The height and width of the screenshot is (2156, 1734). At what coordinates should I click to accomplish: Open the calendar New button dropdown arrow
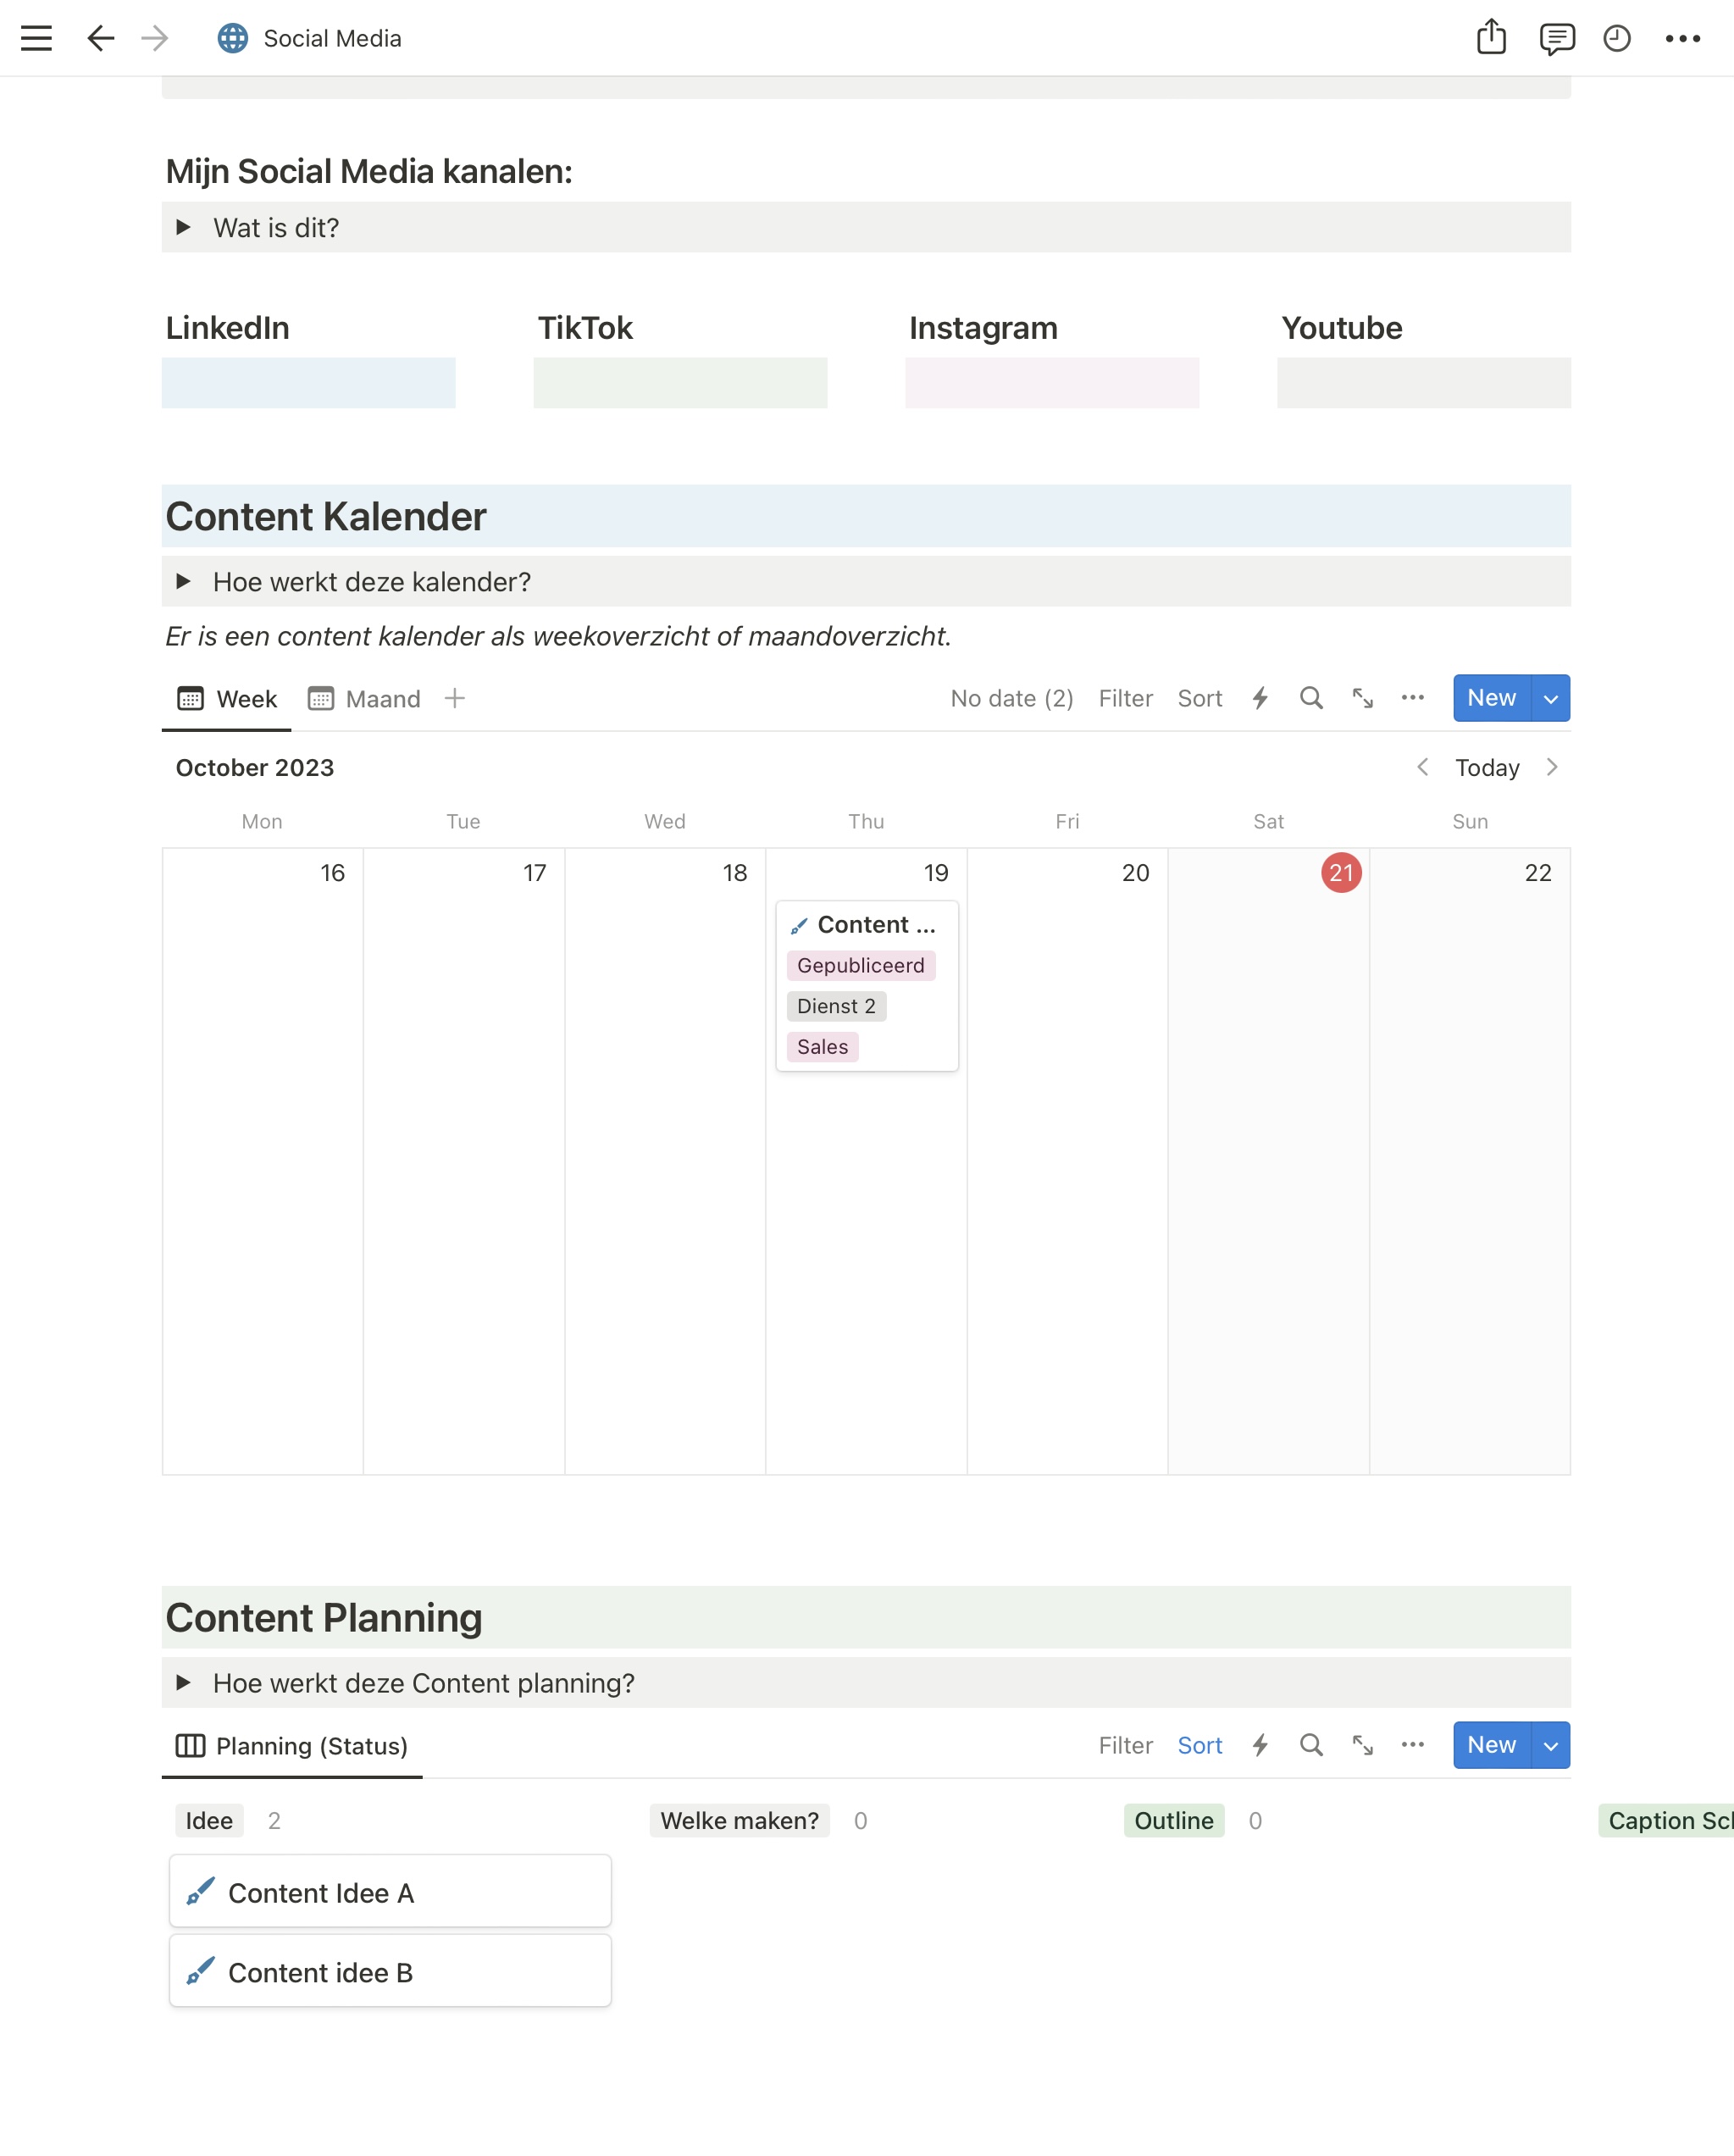click(1550, 698)
